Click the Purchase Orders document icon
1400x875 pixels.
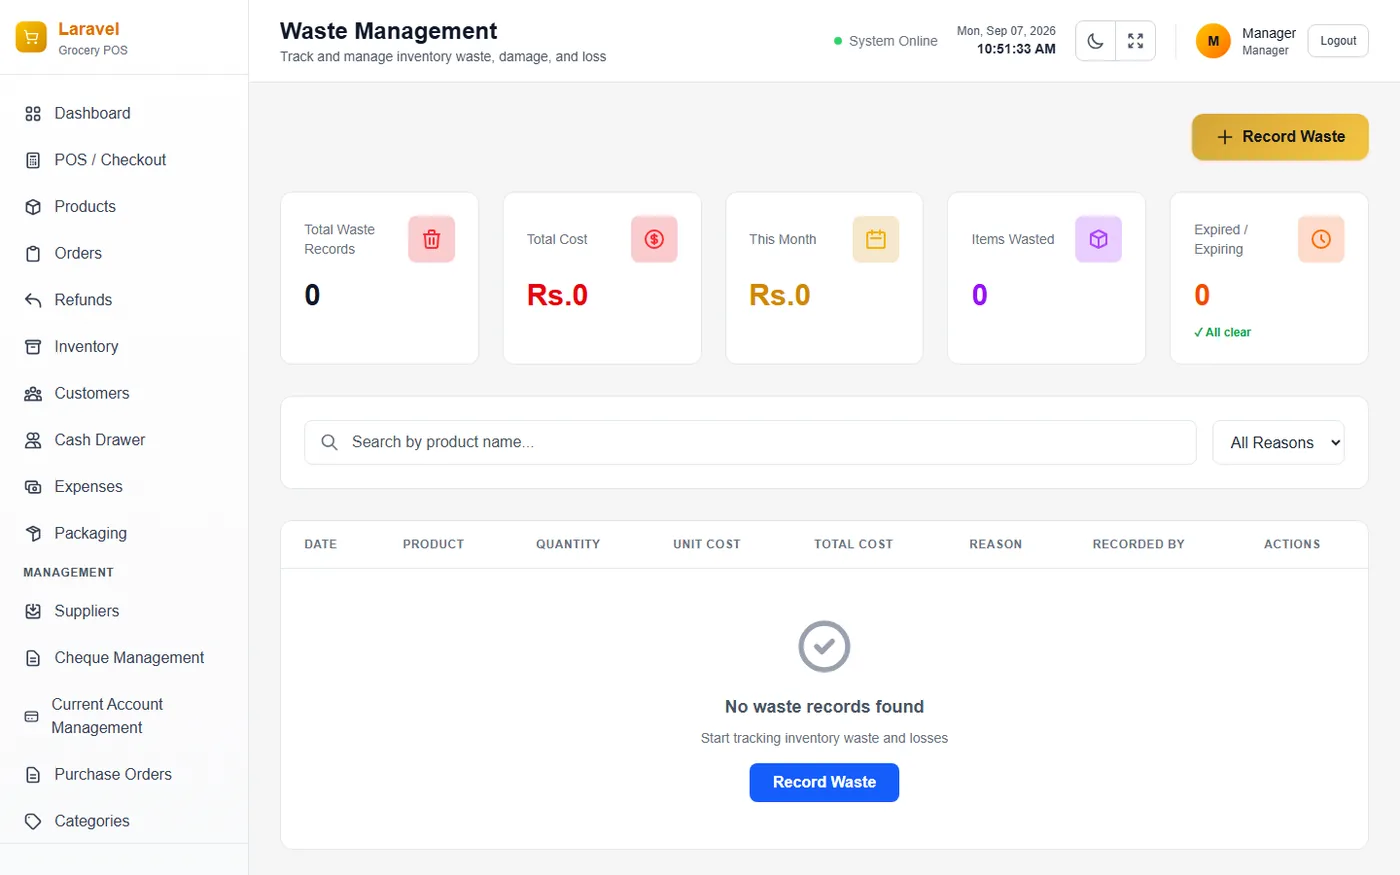pyautogui.click(x=33, y=775)
